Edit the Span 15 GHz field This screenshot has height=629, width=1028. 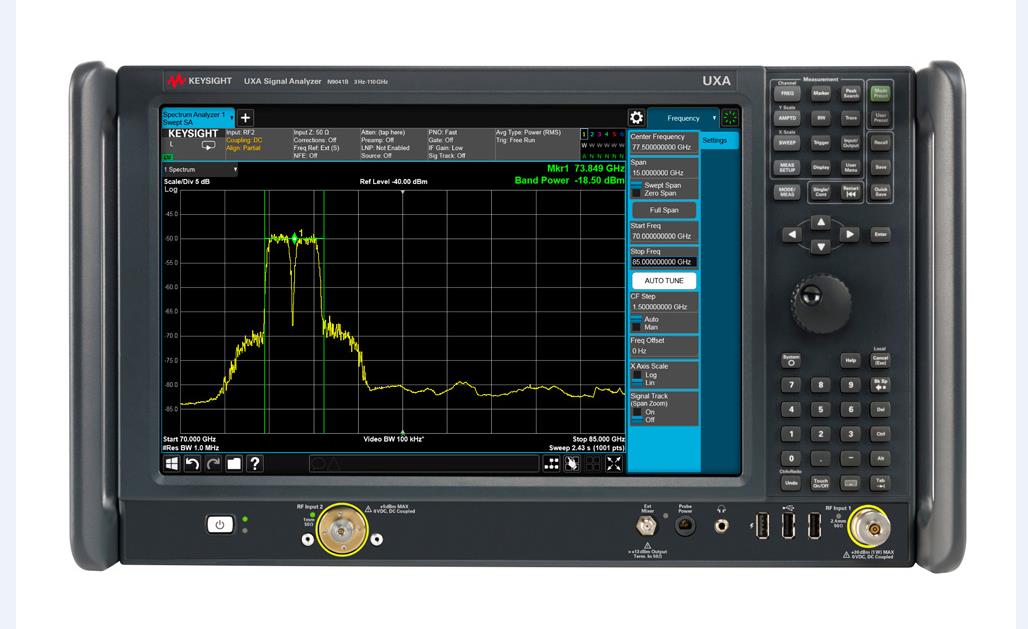[664, 168]
